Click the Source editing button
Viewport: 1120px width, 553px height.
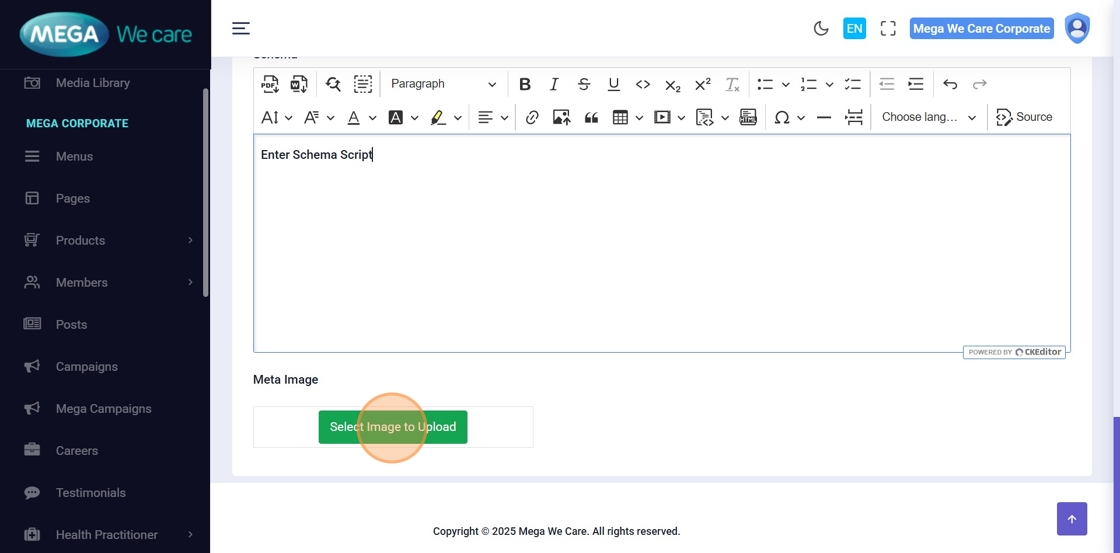[x=1024, y=118]
